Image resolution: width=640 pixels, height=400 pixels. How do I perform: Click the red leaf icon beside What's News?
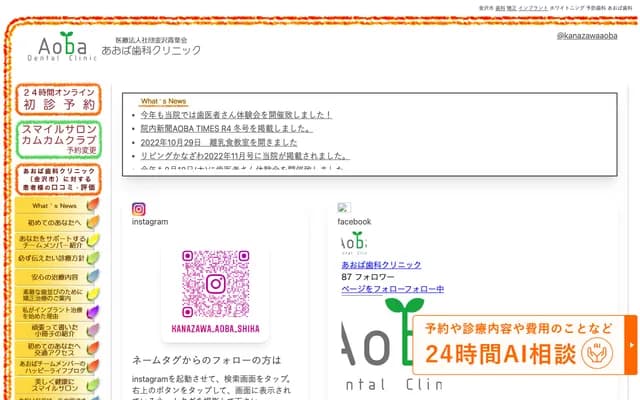pyautogui.click(x=93, y=204)
